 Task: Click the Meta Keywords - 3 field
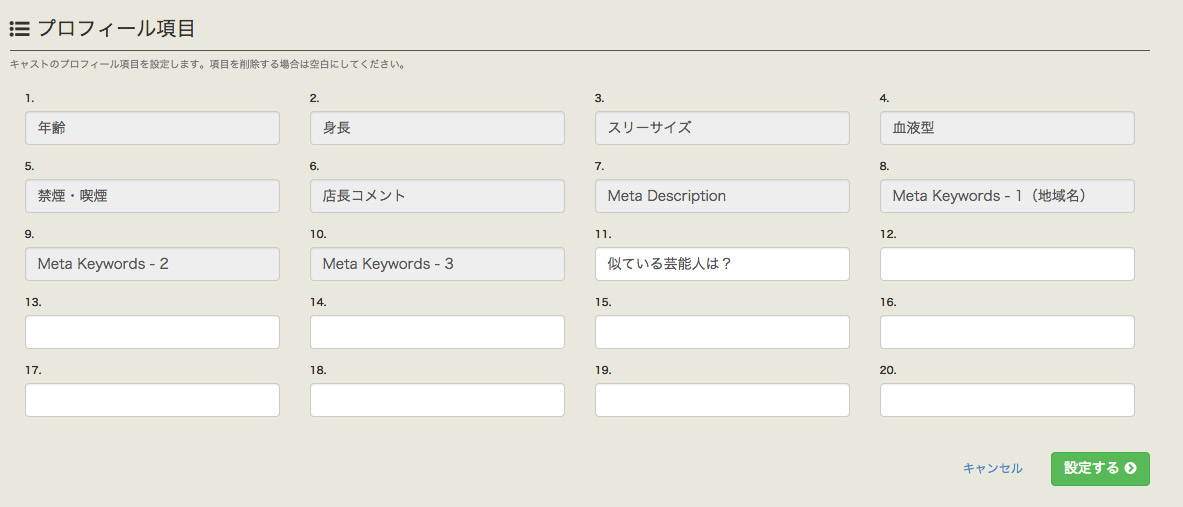tap(438, 264)
